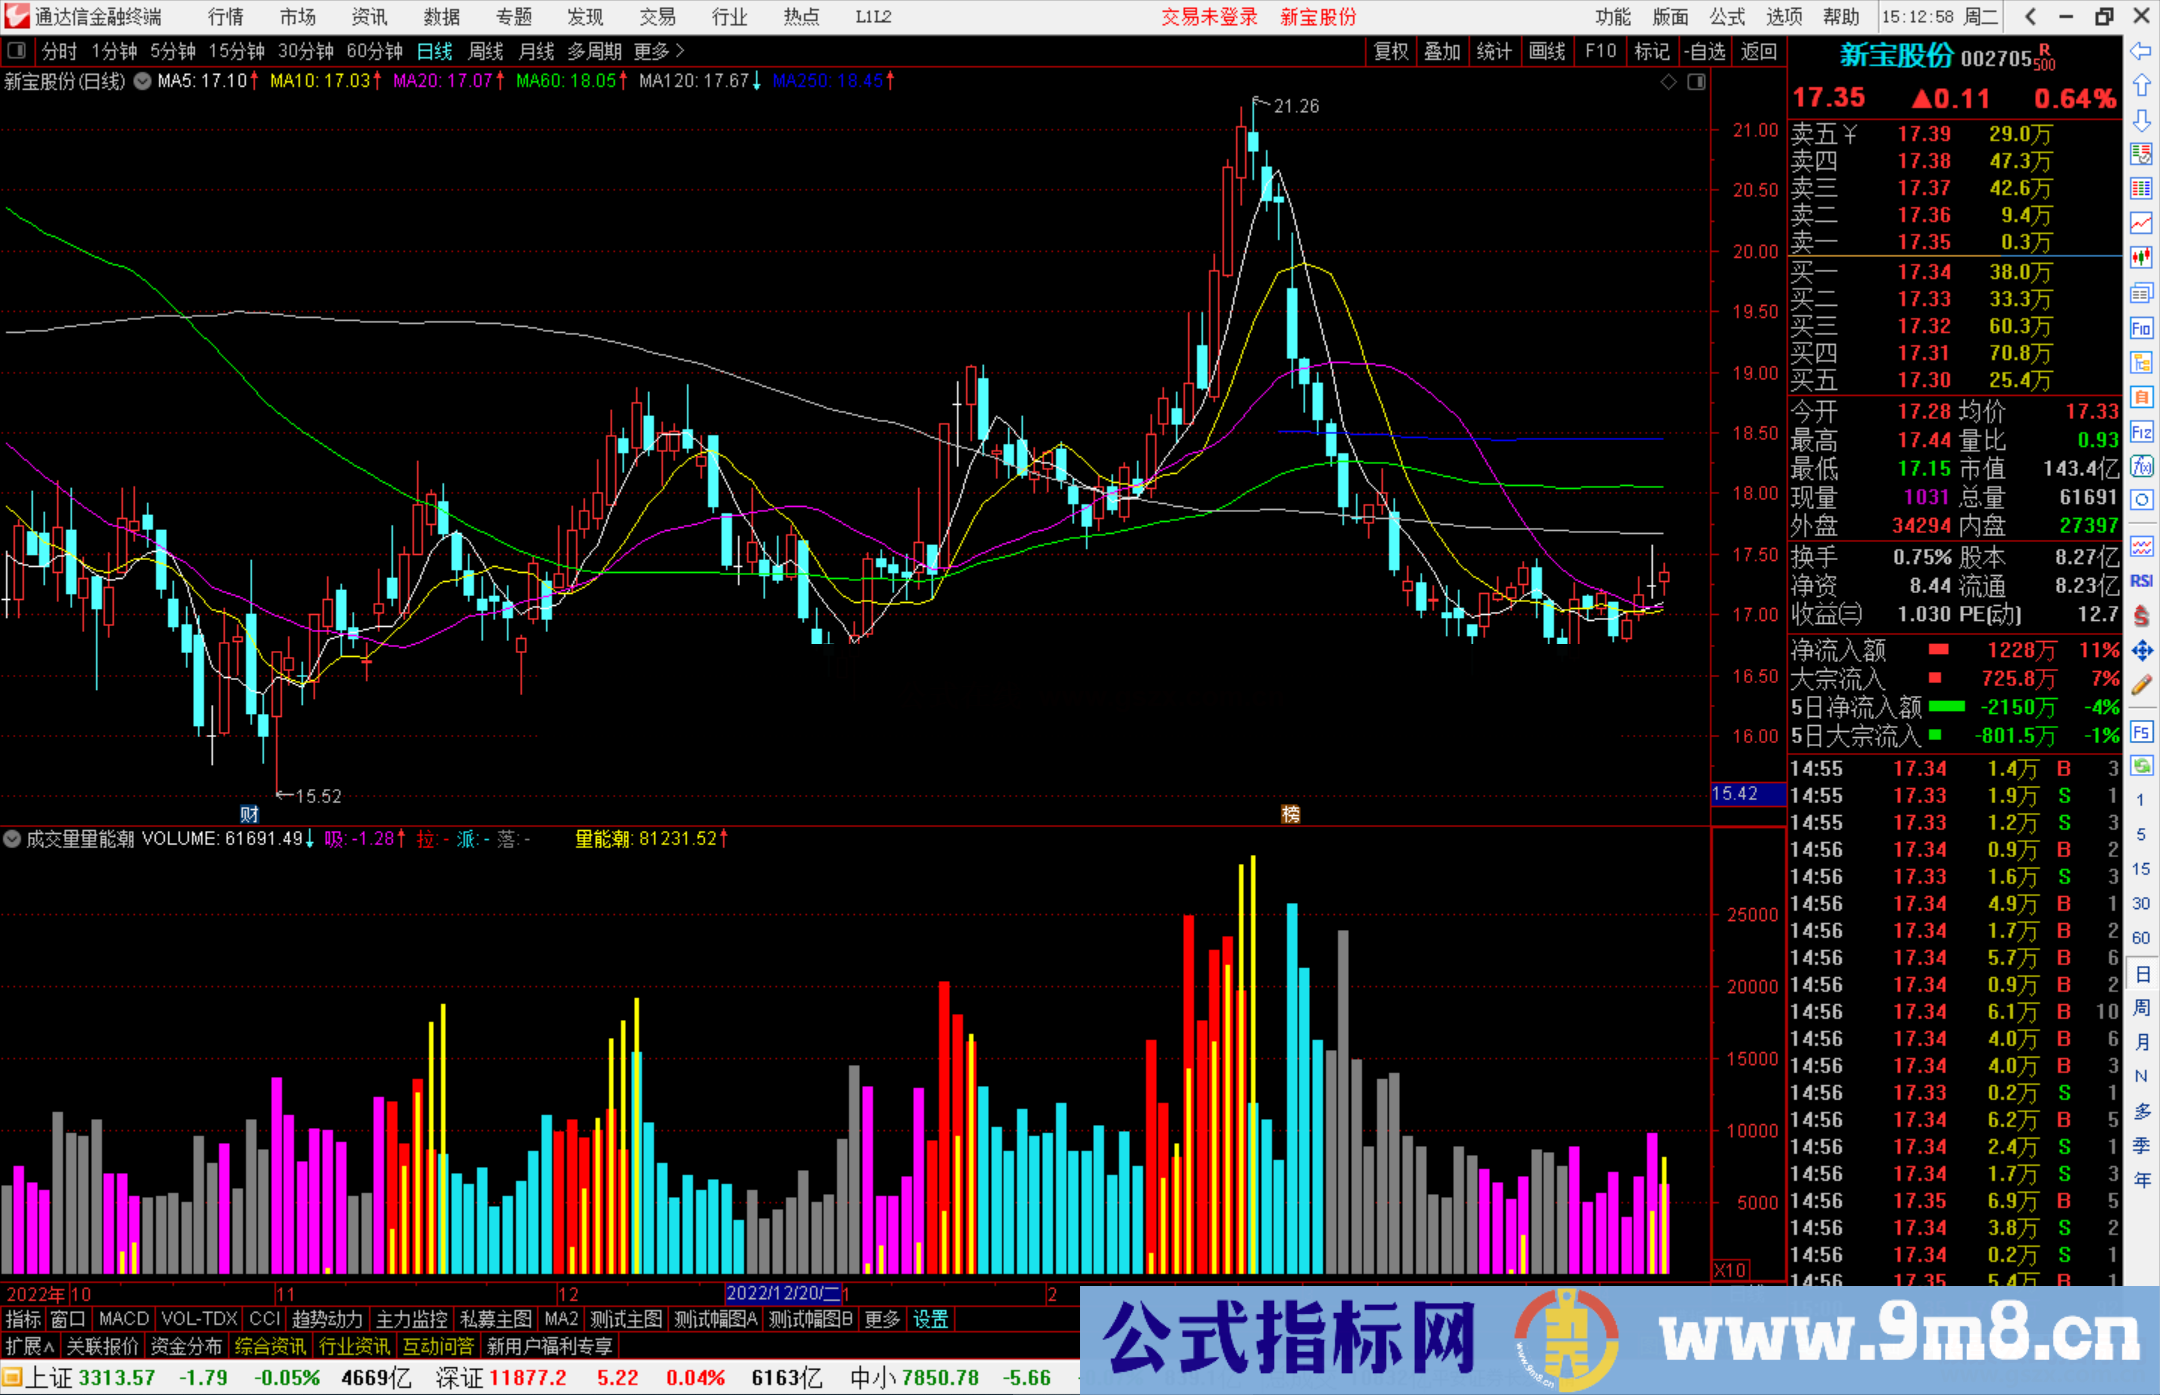
Task: Open the 更多 indicators list at bottom
Action: tap(882, 1319)
